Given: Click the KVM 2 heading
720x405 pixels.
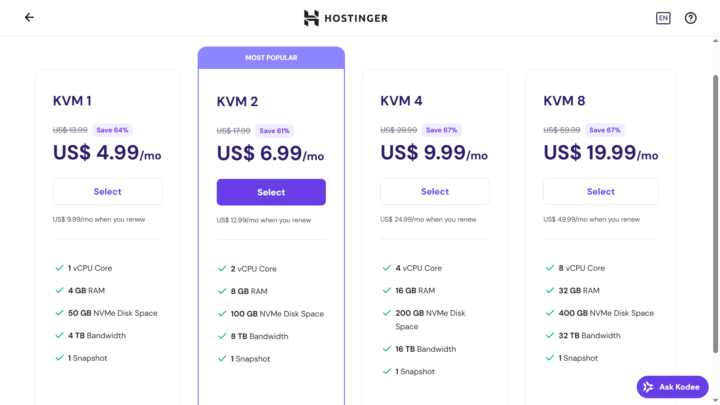Looking at the screenshot, I should pyautogui.click(x=237, y=101).
